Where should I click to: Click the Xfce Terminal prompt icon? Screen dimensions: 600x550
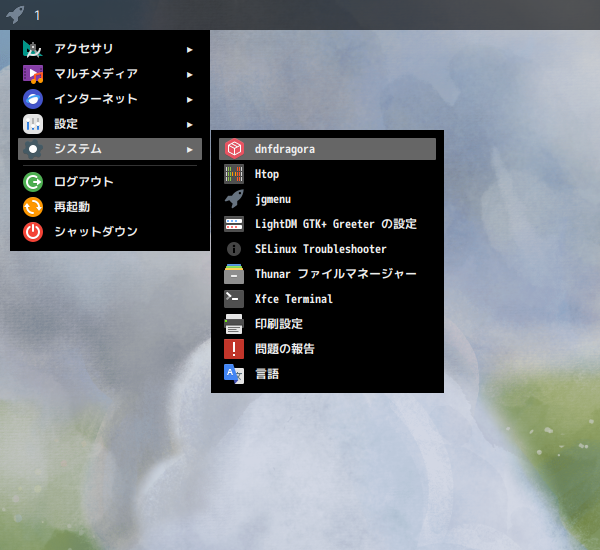[234, 299]
